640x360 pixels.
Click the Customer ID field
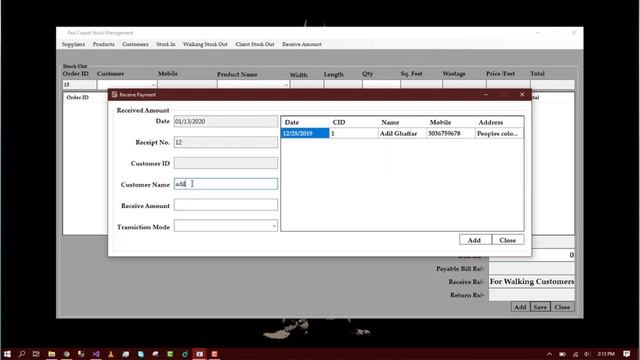(226, 163)
